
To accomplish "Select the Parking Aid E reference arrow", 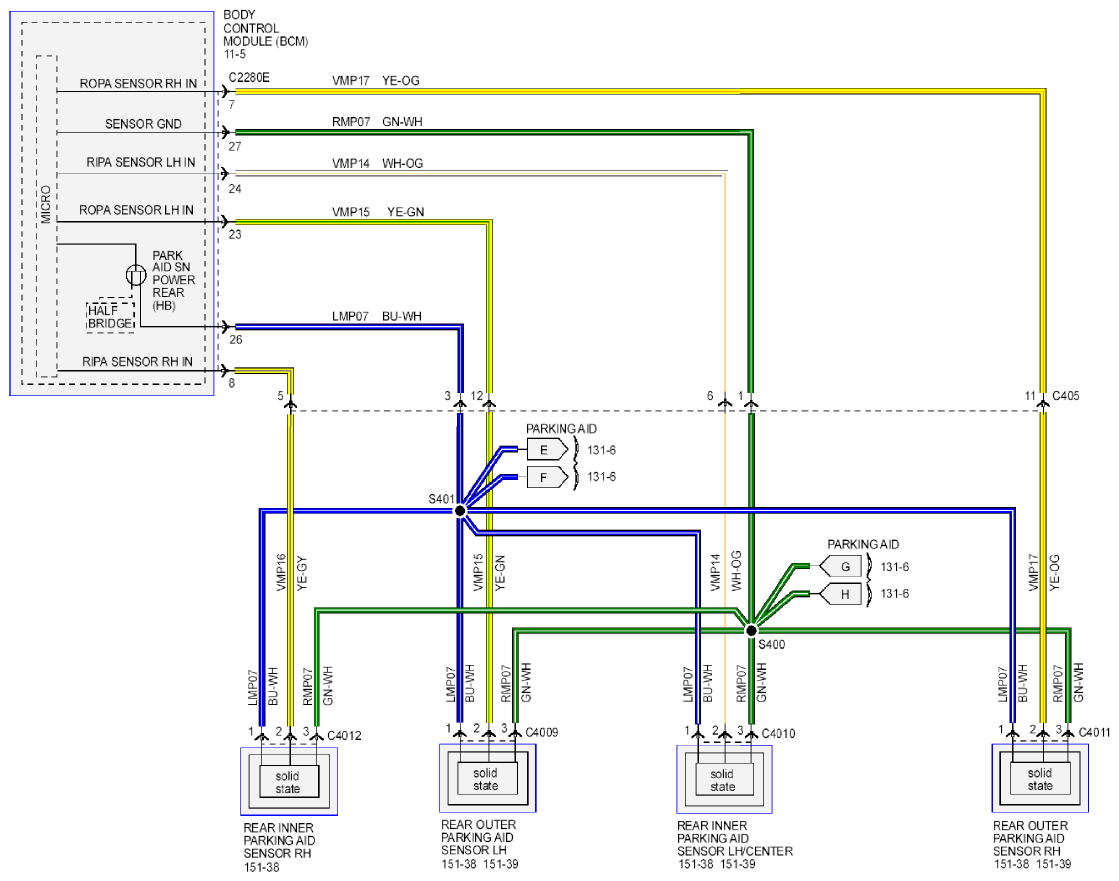I will tap(547, 449).
